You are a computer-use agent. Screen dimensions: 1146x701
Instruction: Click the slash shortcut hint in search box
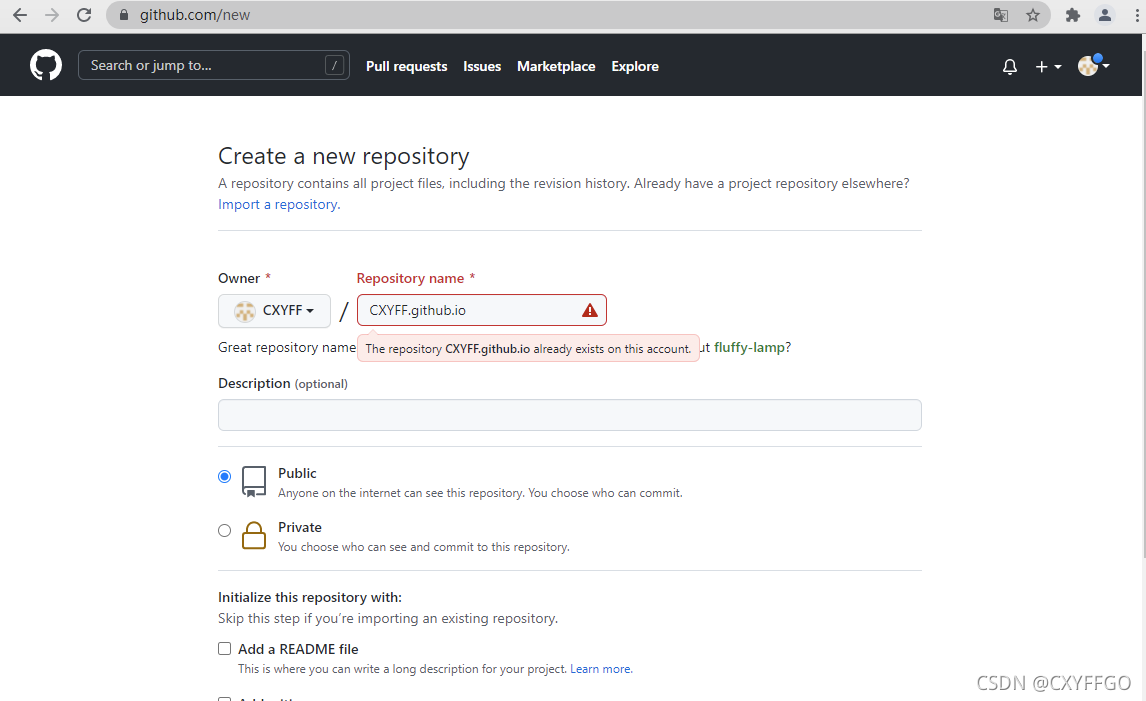(334, 65)
